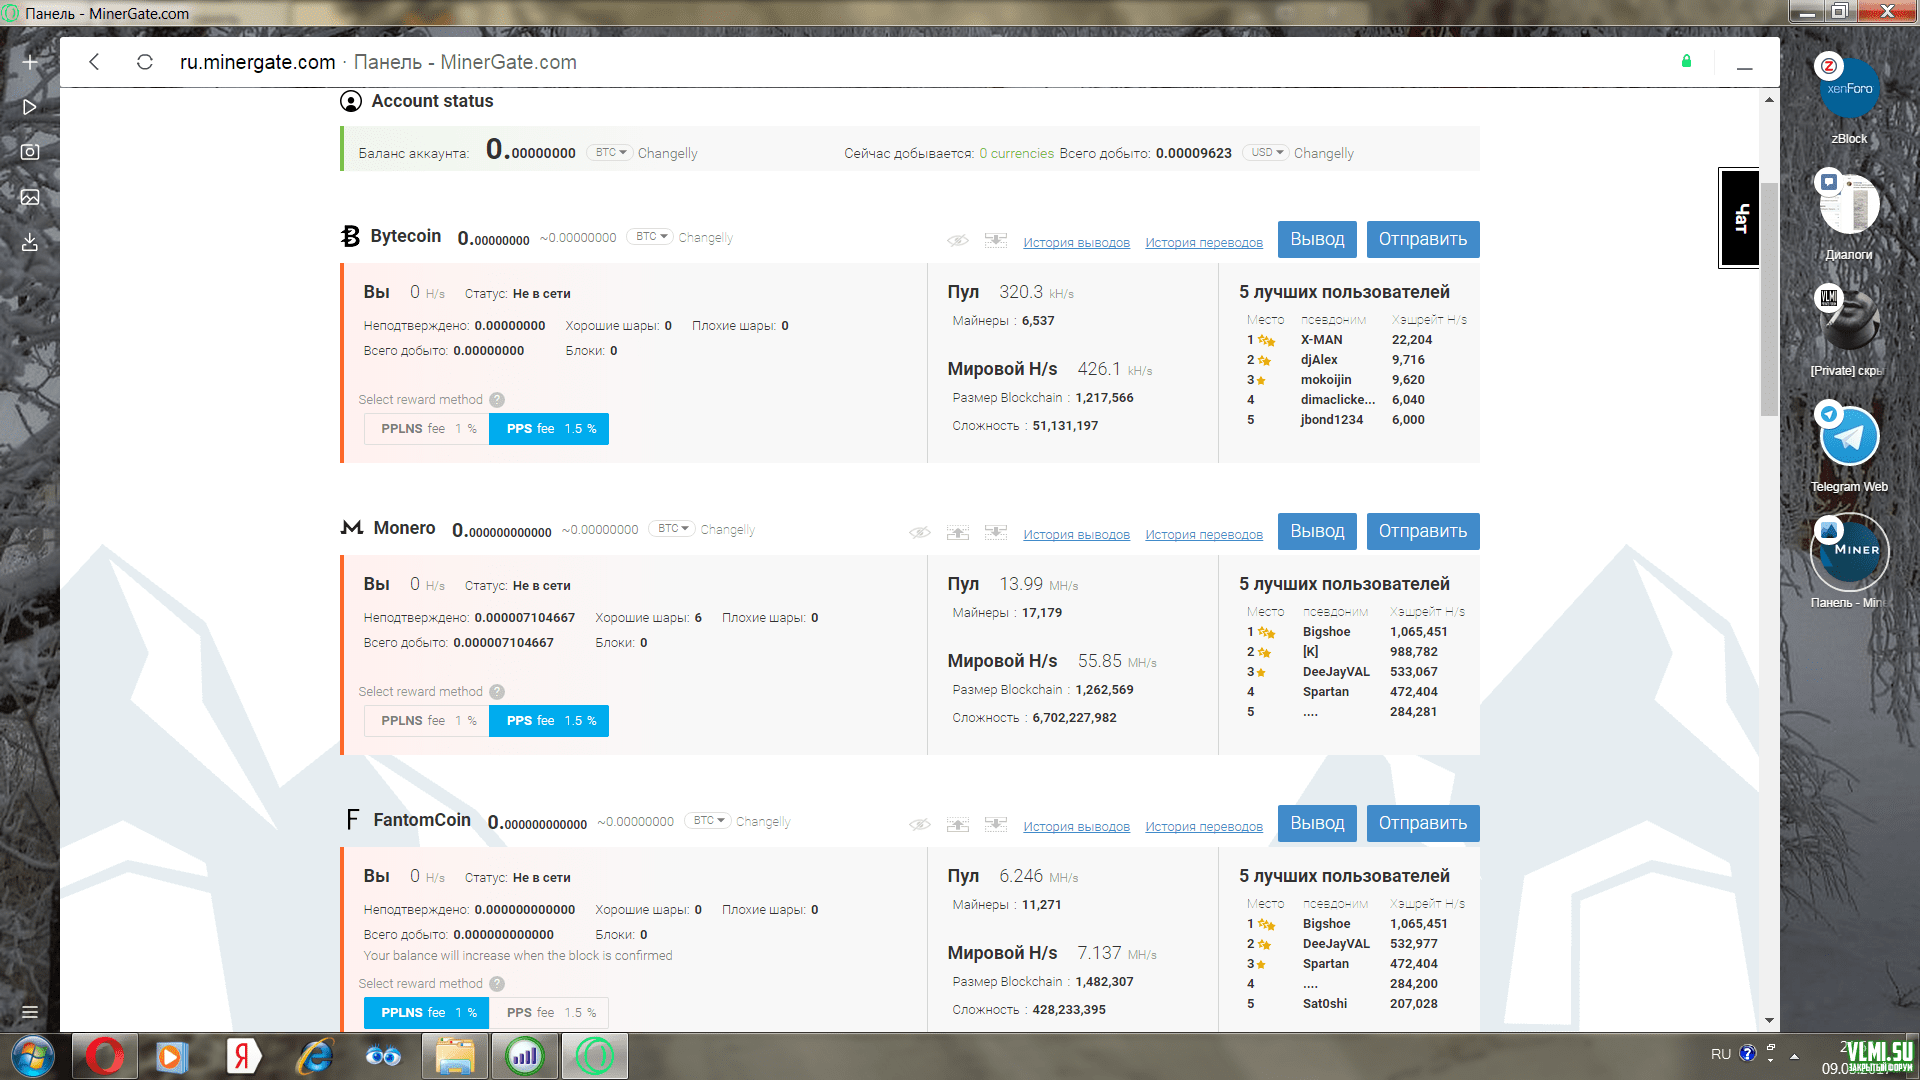The height and width of the screenshot is (1080, 1920).
Task: Open Yandex browser from the taskbar
Action: click(242, 1056)
